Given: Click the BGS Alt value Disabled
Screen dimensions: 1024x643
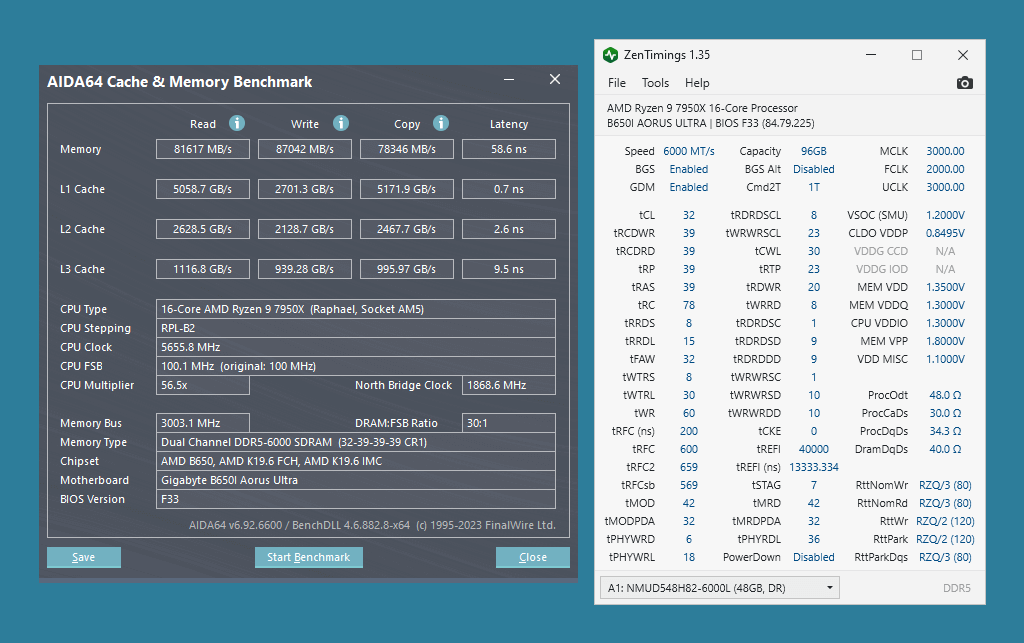Looking at the screenshot, I should (x=814, y=169).
